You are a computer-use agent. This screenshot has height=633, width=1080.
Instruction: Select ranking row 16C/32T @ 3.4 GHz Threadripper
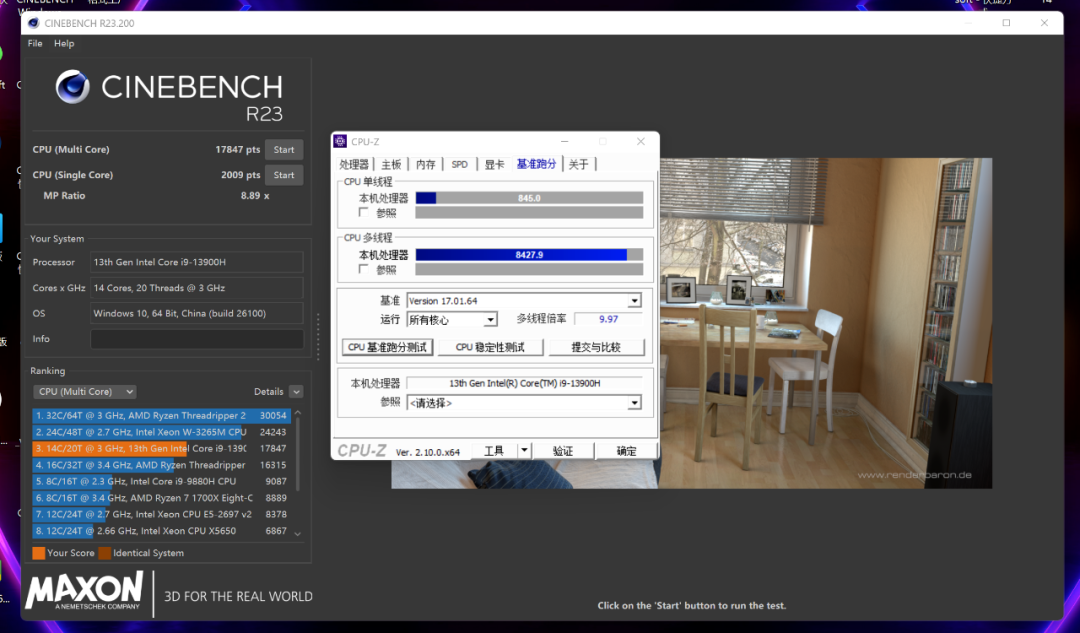click(161, 465)
